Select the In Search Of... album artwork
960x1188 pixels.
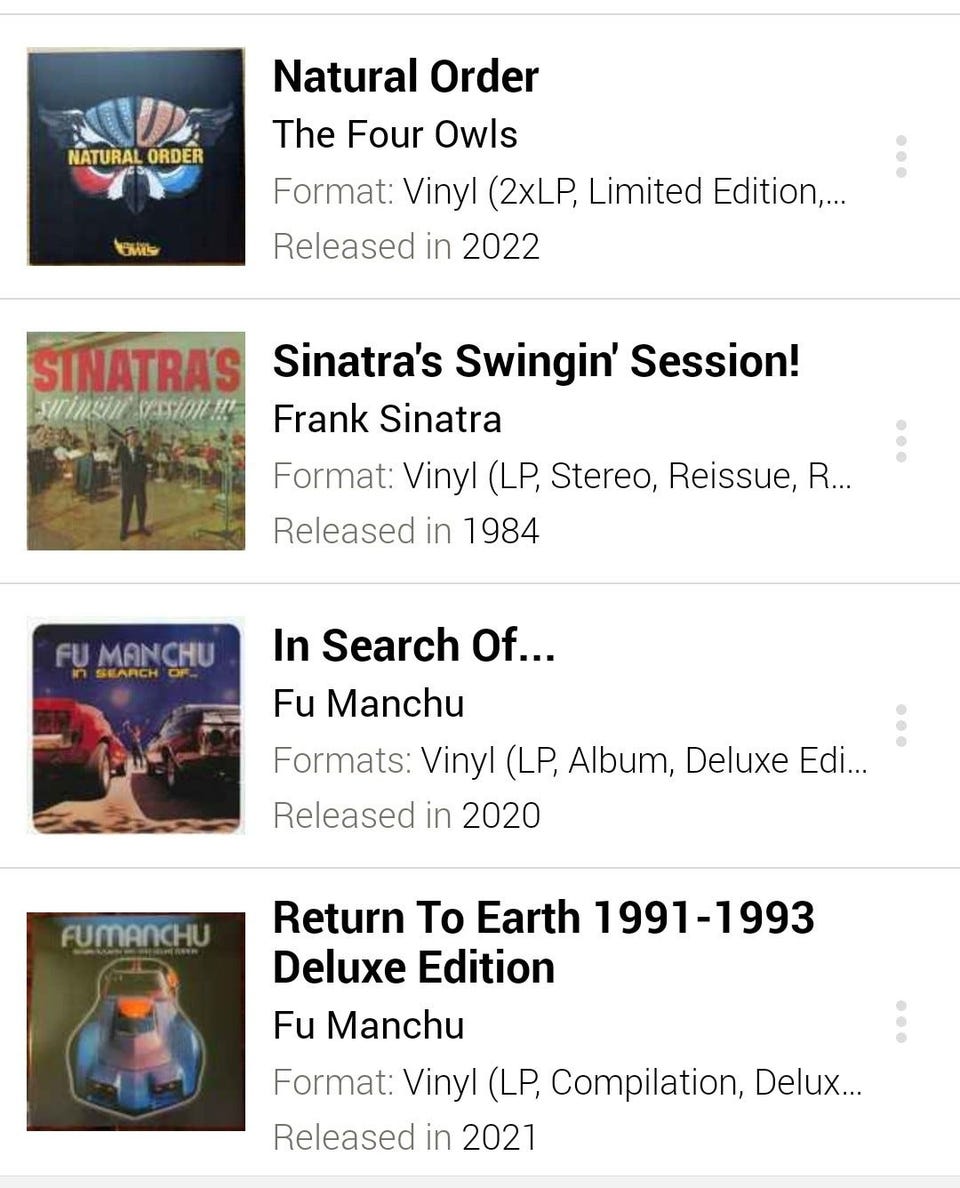(x=136, y=727)
